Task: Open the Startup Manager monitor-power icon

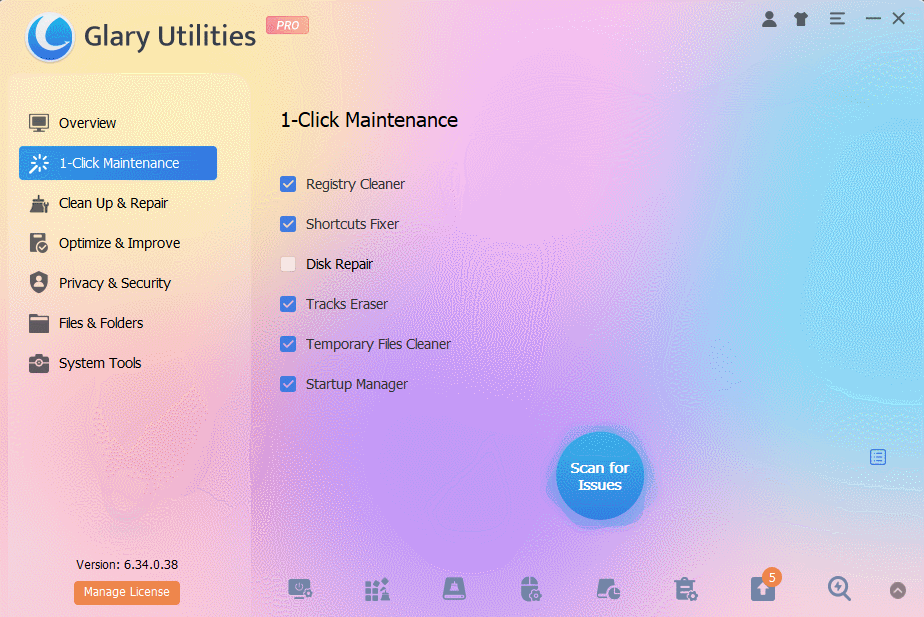Action: click(x=300, y=589)
